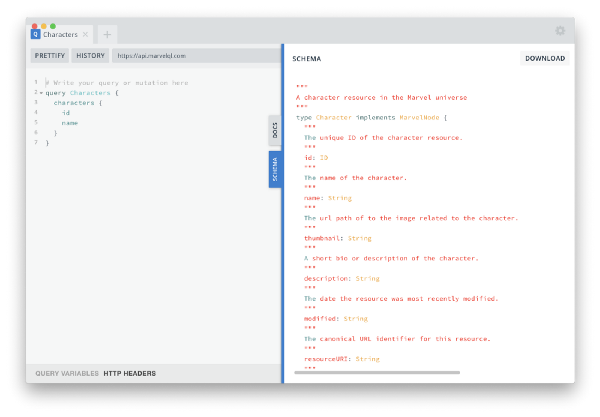Click 'The unique ID of the character resource.'
The width and height of the screenshot is (600, 417).
(x=383, y=138)
